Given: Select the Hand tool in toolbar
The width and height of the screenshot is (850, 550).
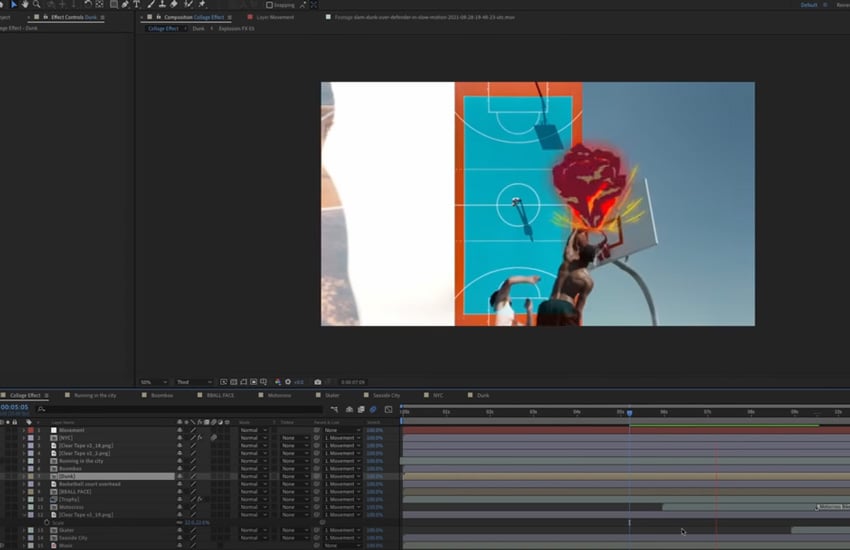Looking at the screenshot, I should [x=25, y=4].
